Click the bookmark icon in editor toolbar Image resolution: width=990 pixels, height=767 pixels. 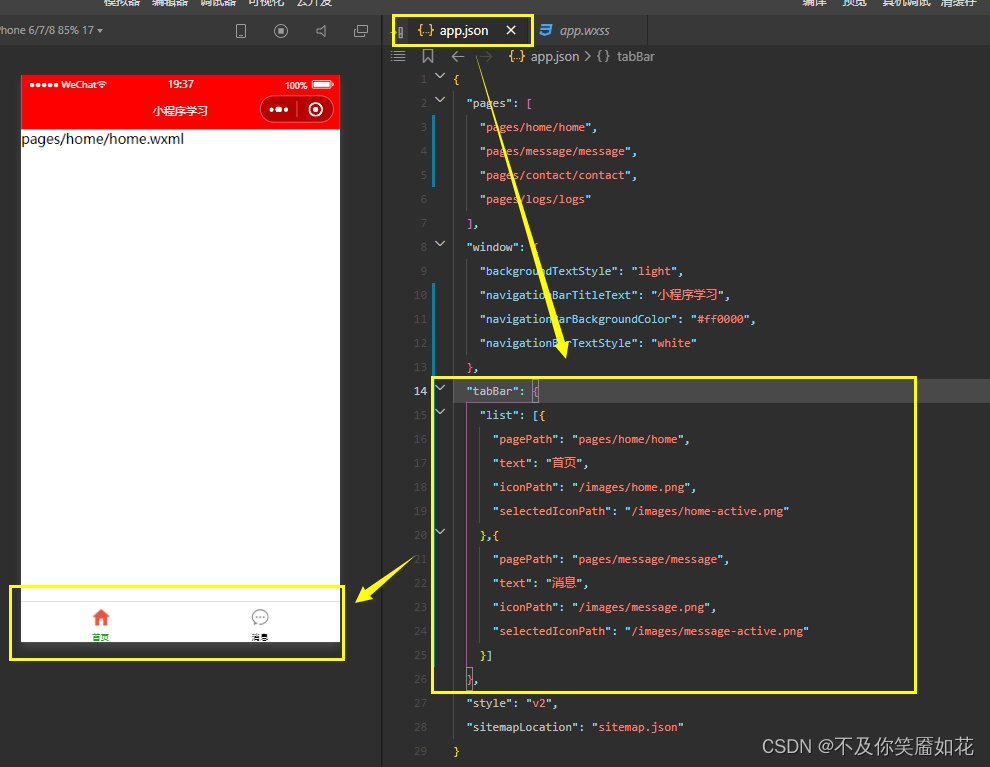point(427,56)
